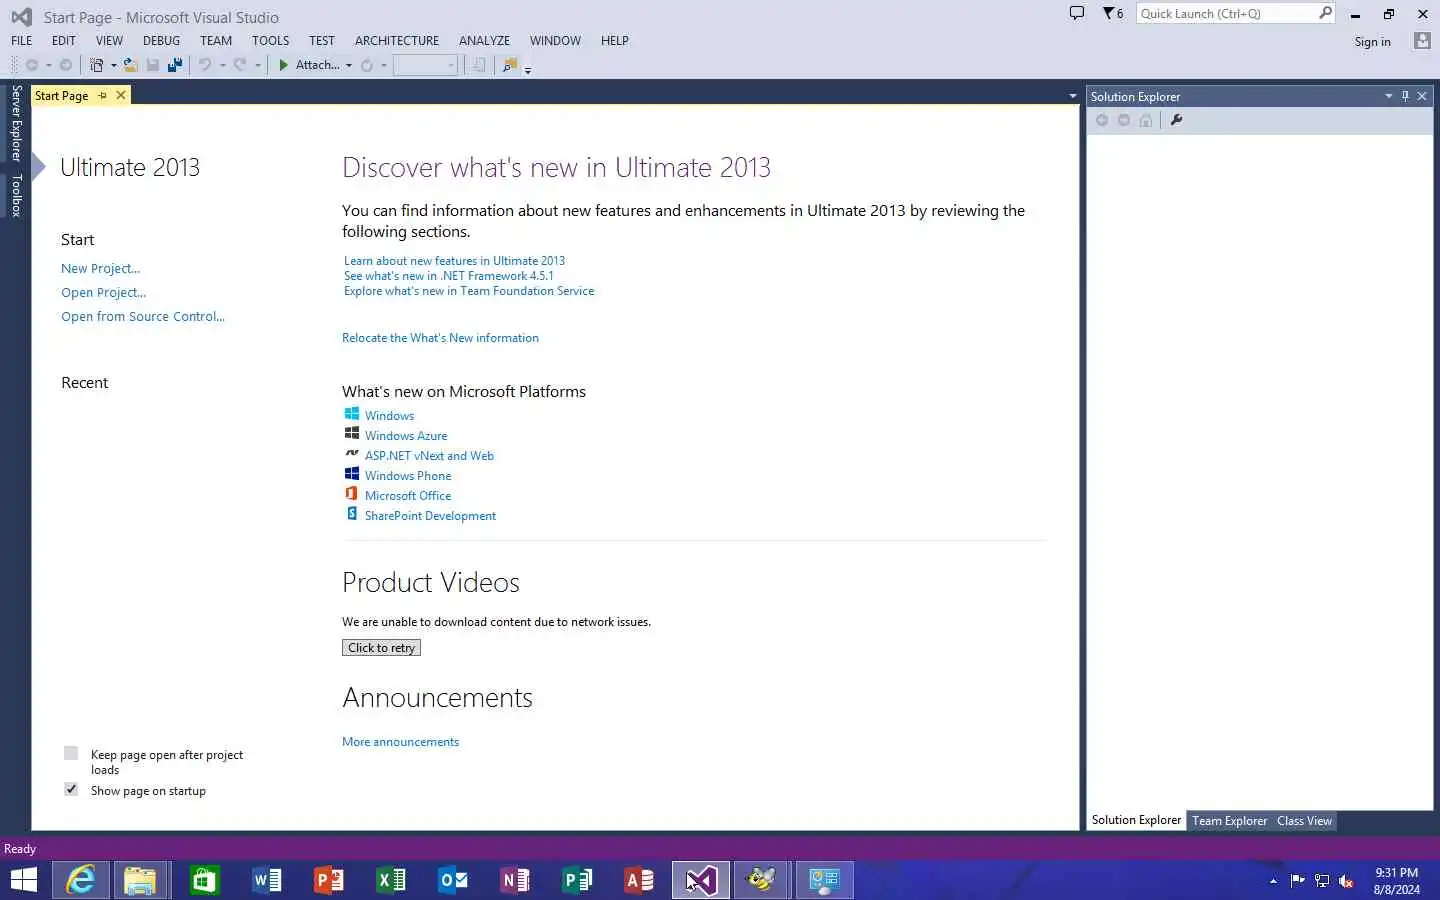Open the Redo history dropdown arrow
This screenshot has width=1440, height=900.
[x=257, y=66]
